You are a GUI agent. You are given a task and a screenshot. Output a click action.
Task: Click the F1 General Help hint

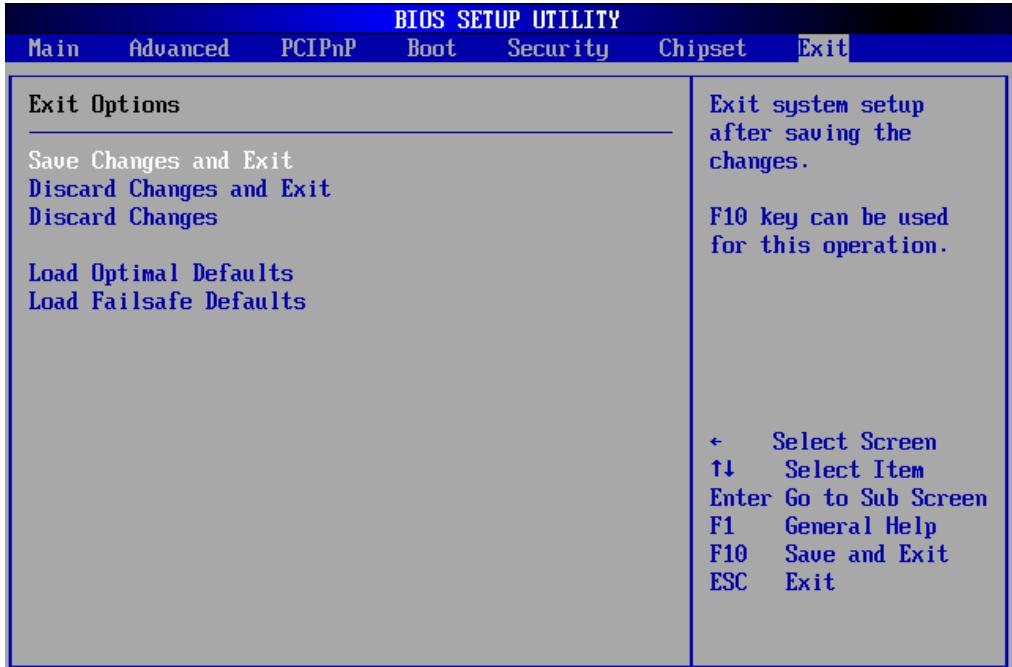(823, 526)
